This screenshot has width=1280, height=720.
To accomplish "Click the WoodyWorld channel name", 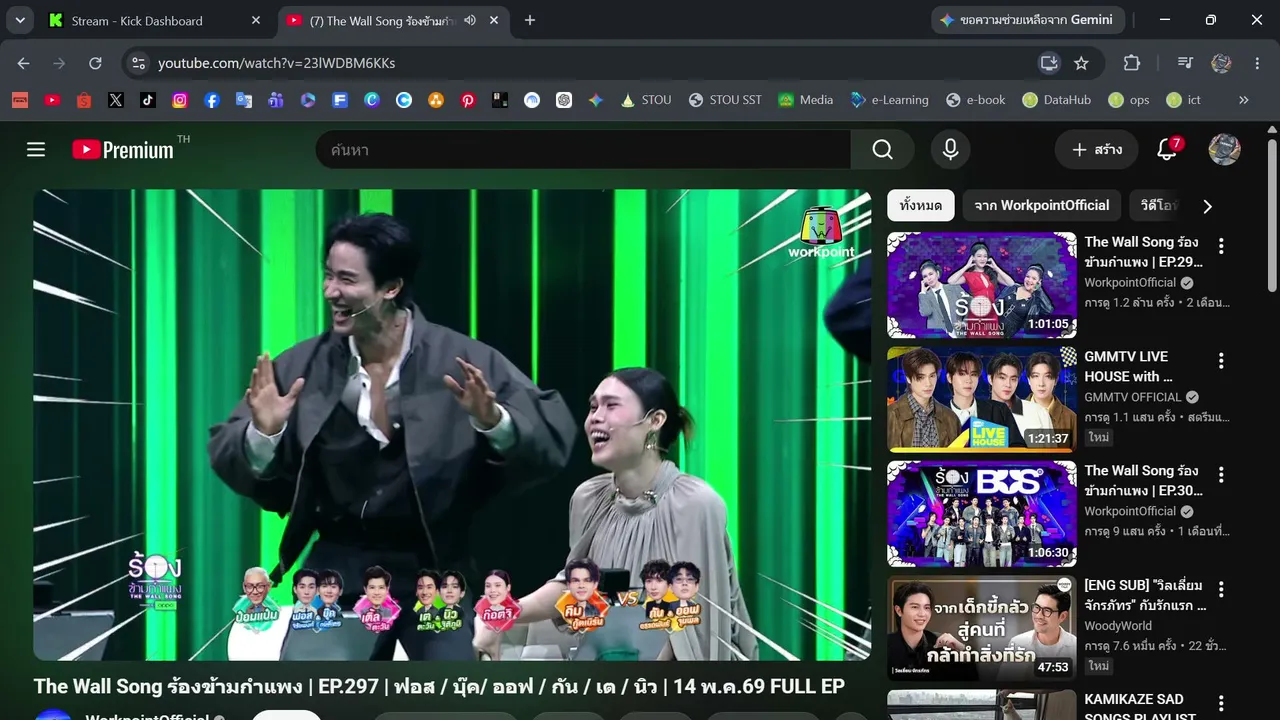I will 1118,626.
